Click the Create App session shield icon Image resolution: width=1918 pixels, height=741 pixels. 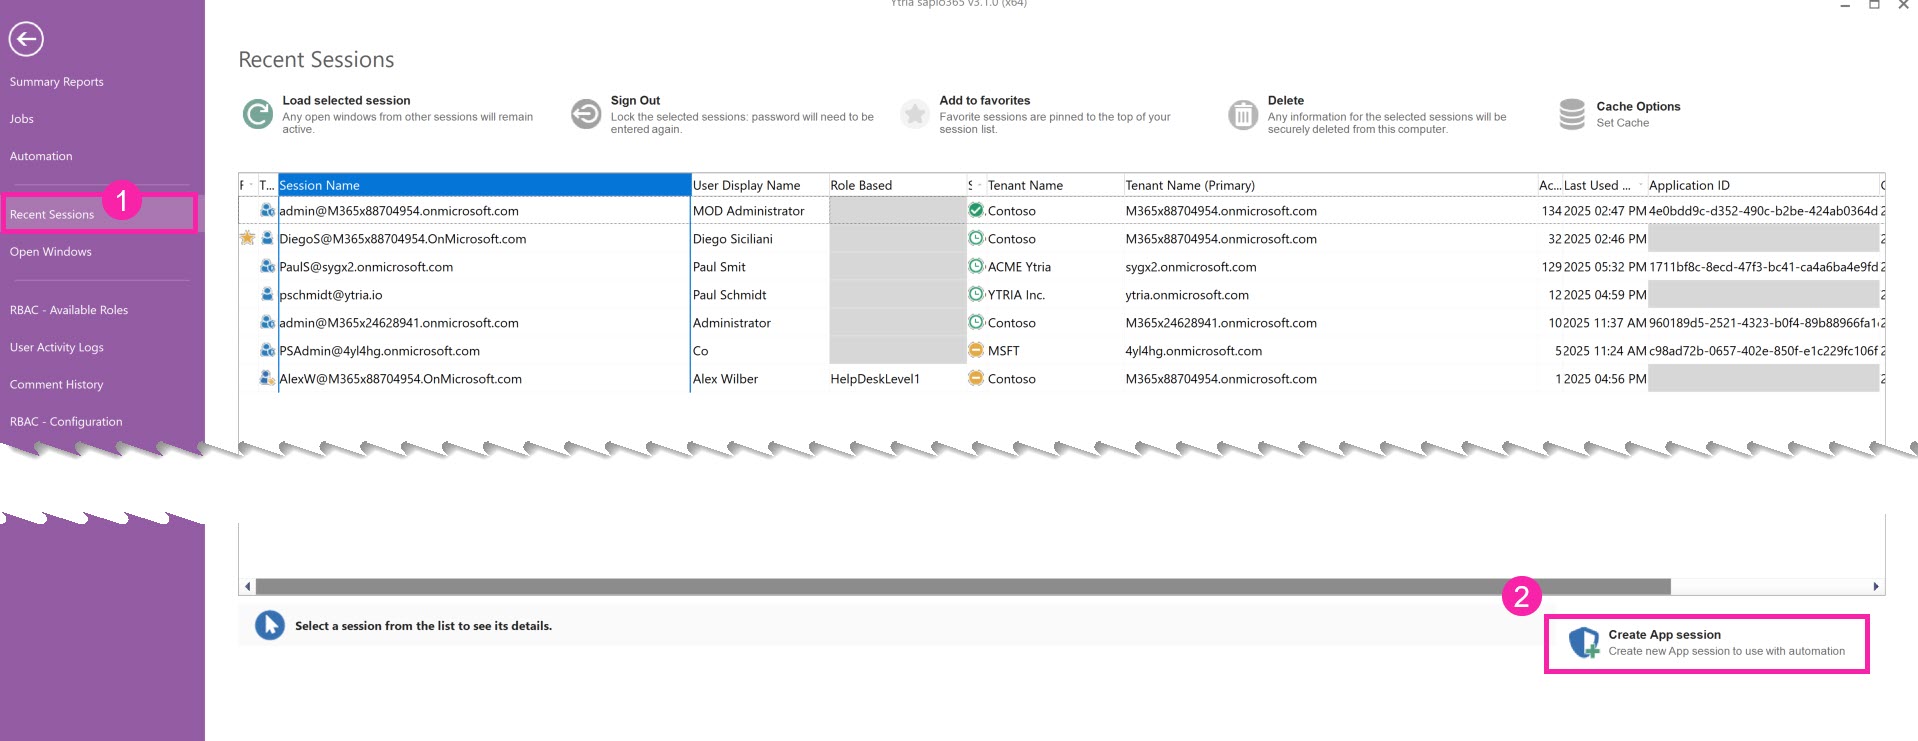tap(1584, 642)
